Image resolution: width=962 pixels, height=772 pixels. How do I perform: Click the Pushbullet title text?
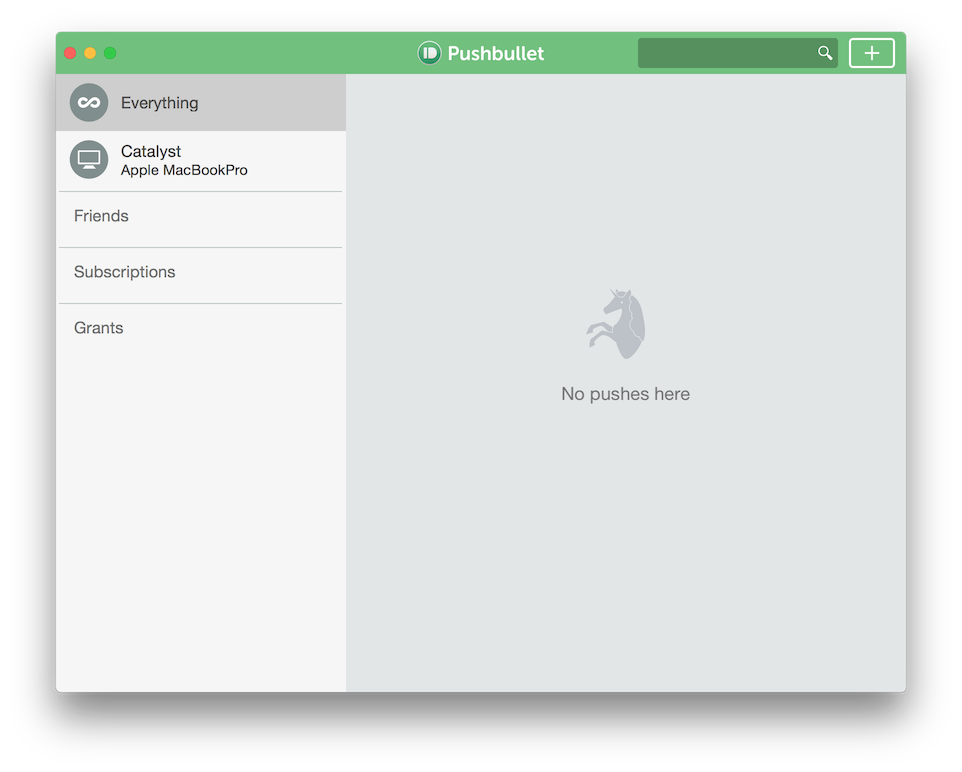coord(496,53)
